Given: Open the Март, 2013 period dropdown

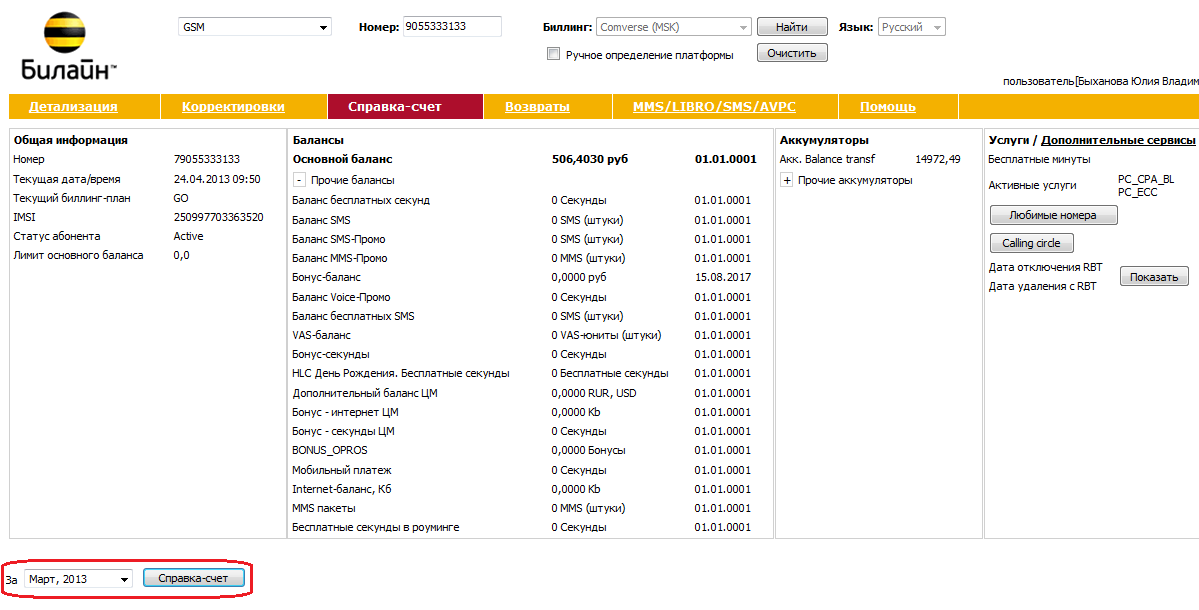Looking at the screenshot, I should [x=79, y=579].
